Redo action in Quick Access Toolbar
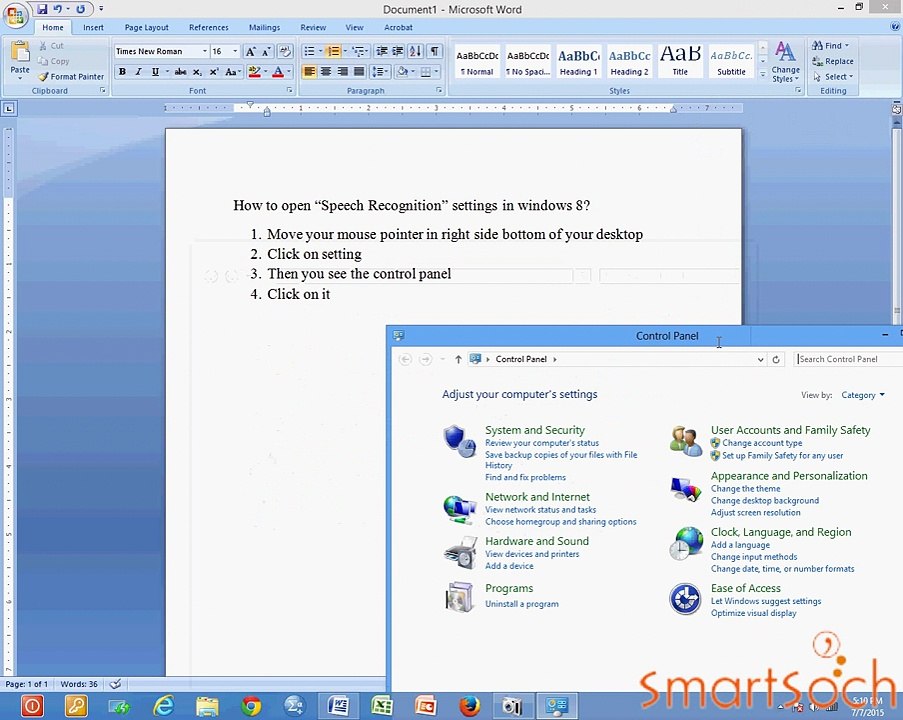Screen dimensions: 903x720 [81, 9]
